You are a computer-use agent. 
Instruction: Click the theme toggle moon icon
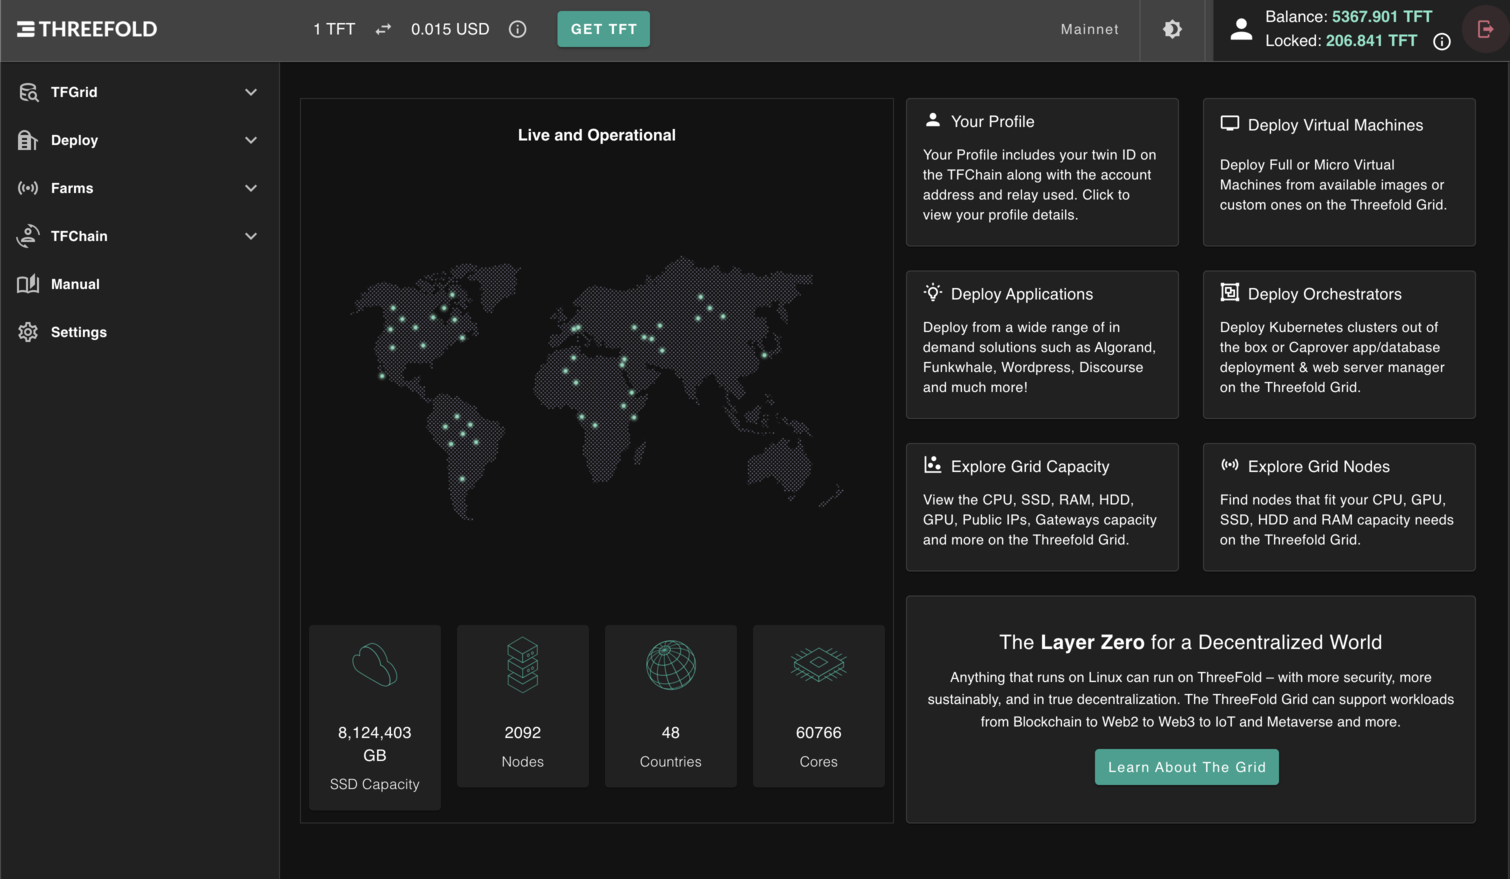1173,29
